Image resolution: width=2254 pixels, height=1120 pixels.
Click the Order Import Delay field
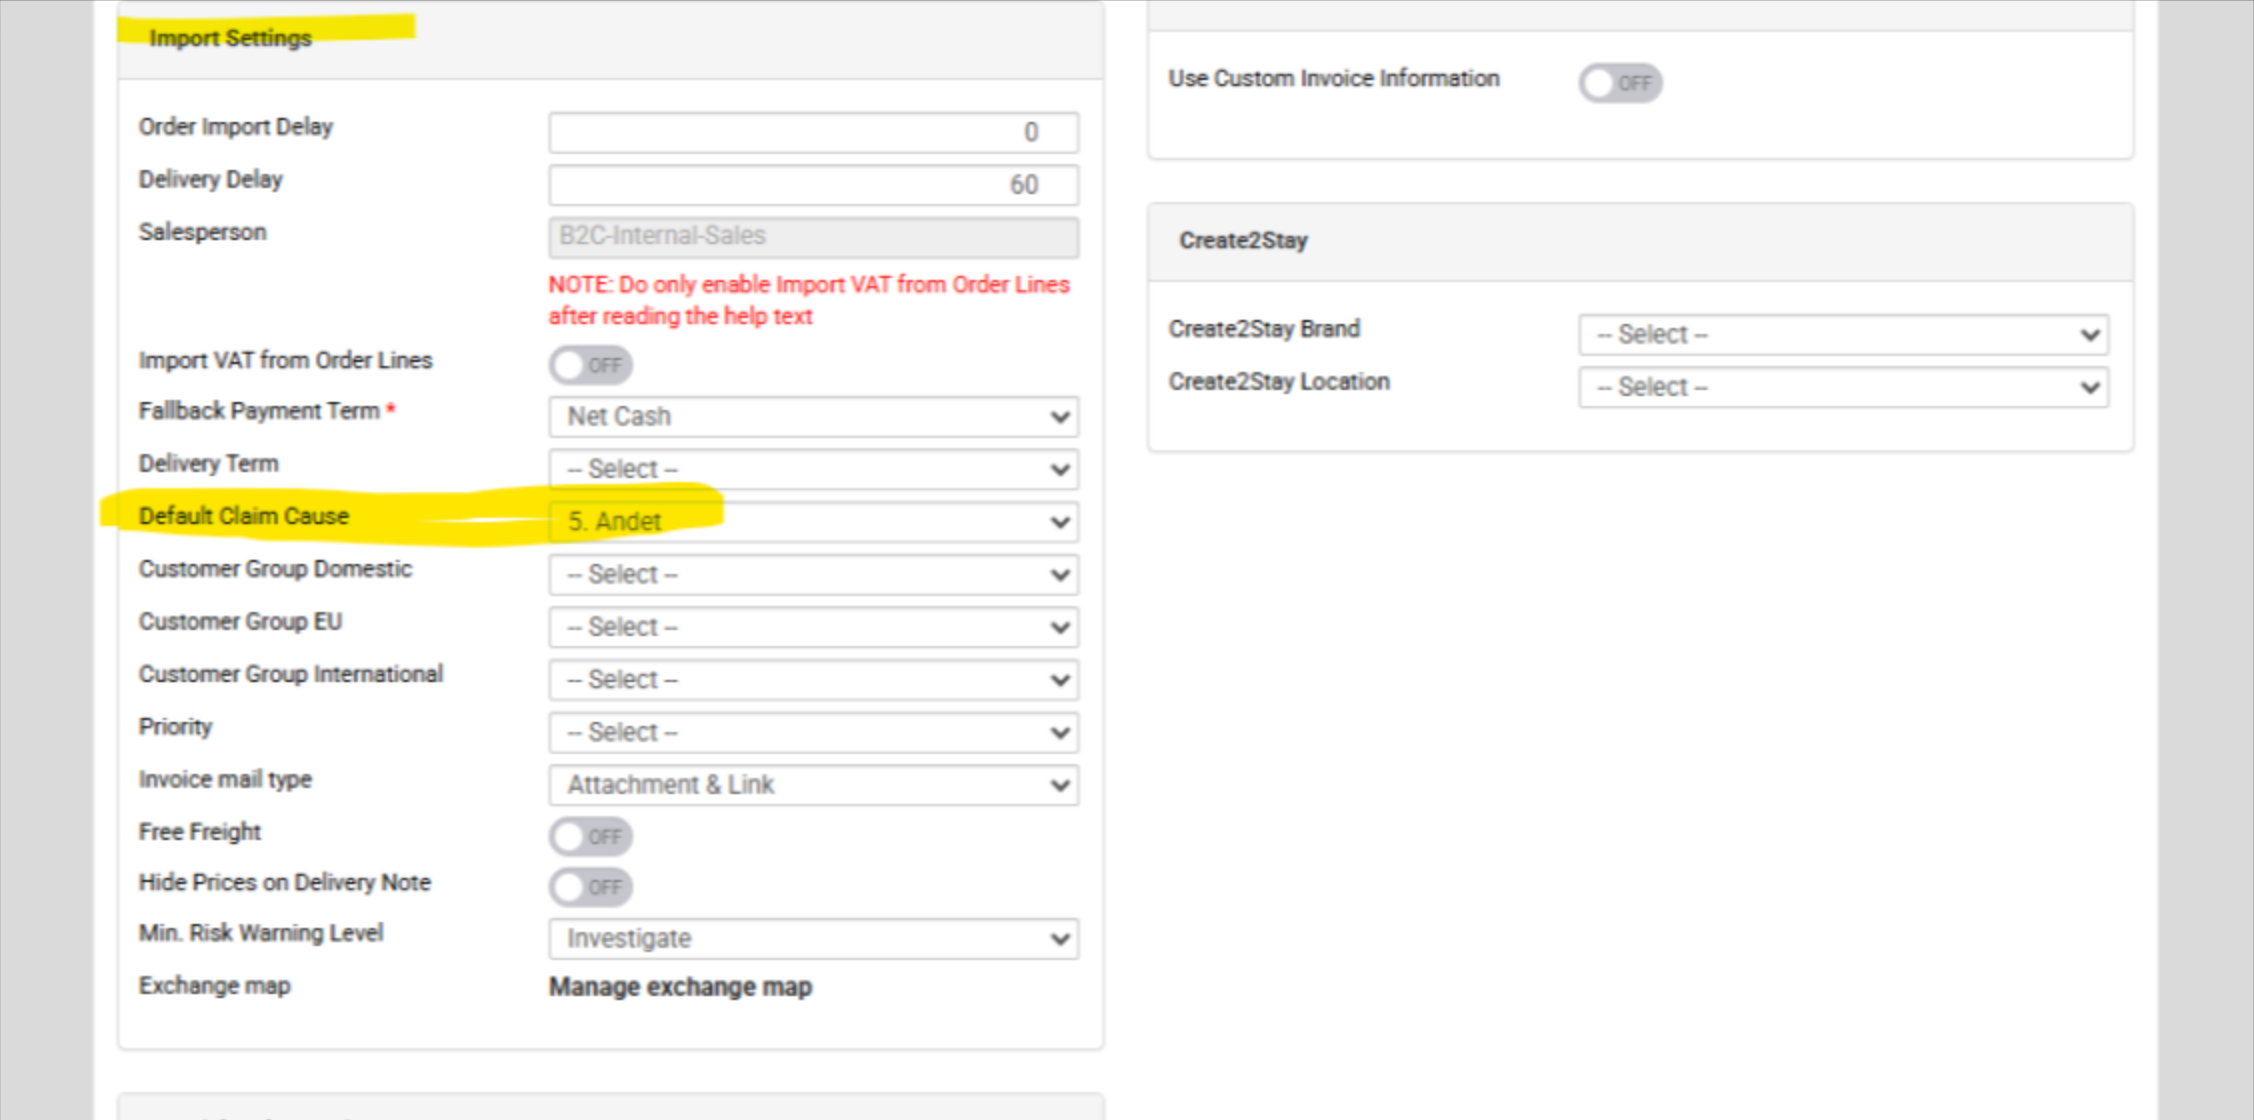pyautogui.click(x=813, y=132)
